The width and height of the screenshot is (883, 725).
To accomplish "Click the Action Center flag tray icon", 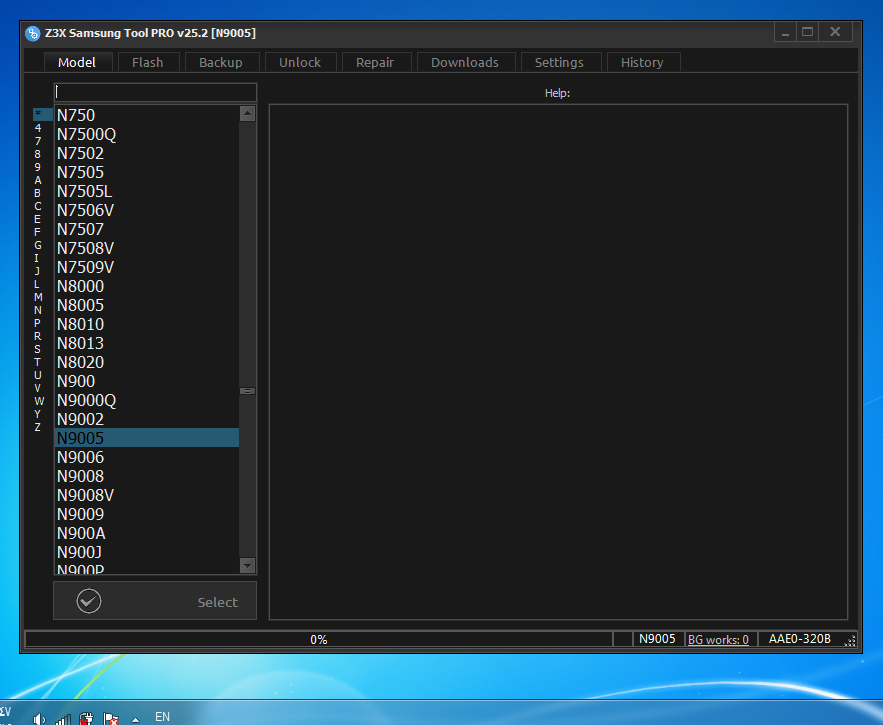I will [x=111, y=719].
